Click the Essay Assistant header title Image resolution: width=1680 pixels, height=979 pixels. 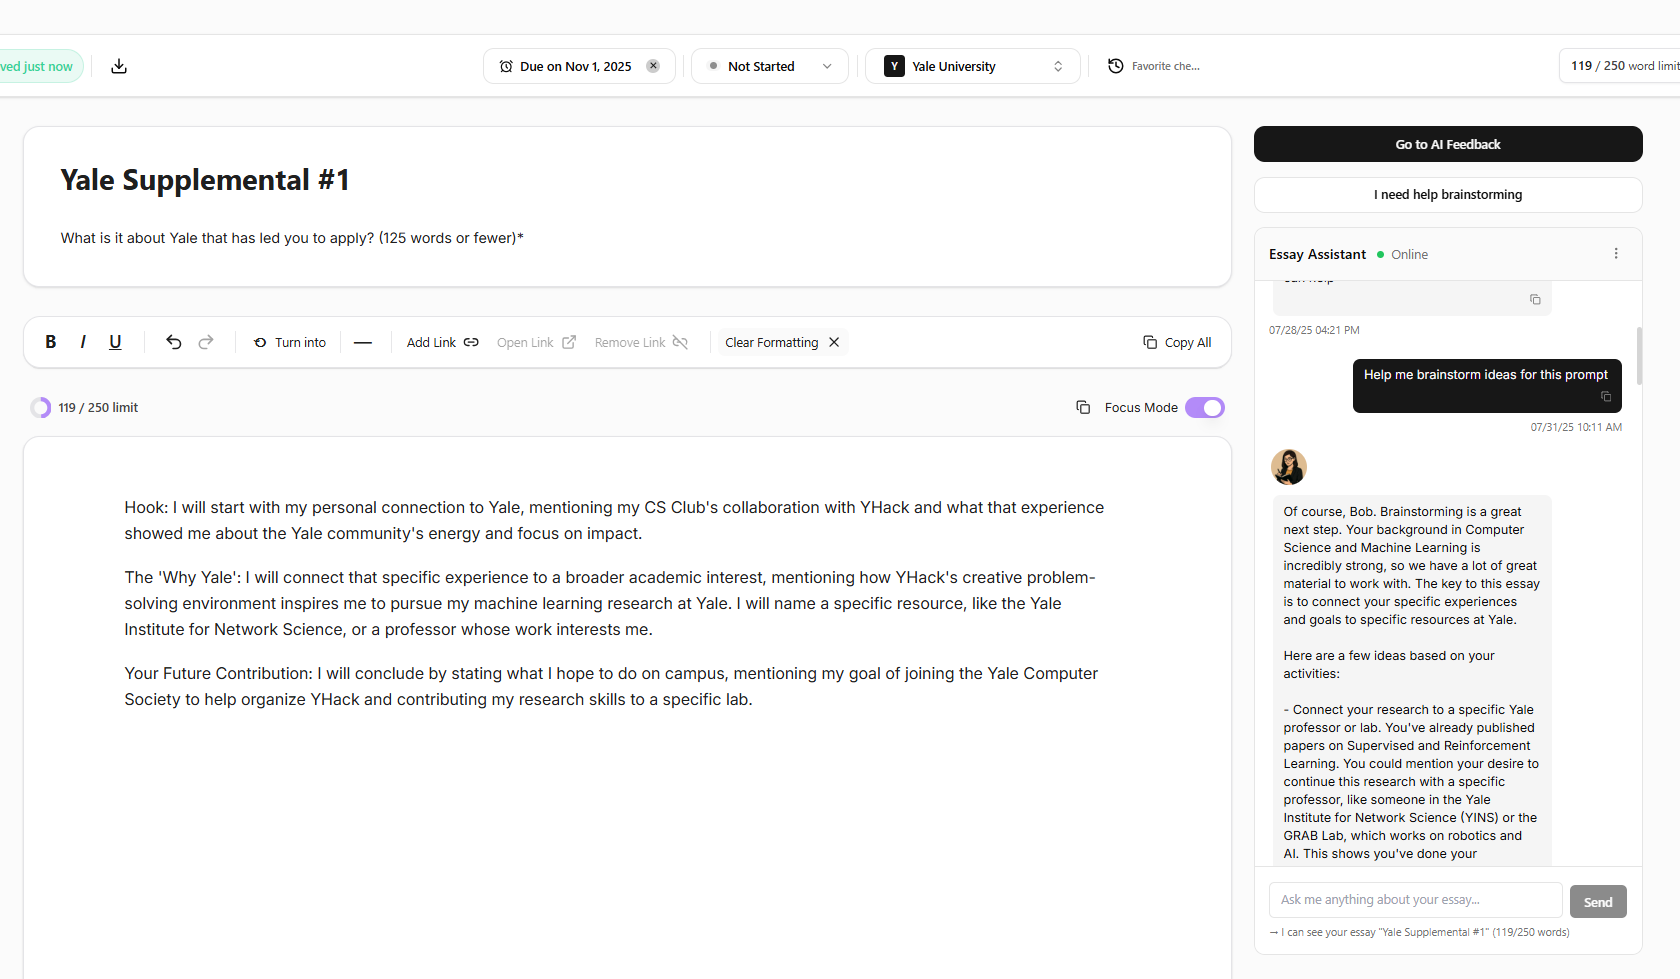coord(1317,255)
